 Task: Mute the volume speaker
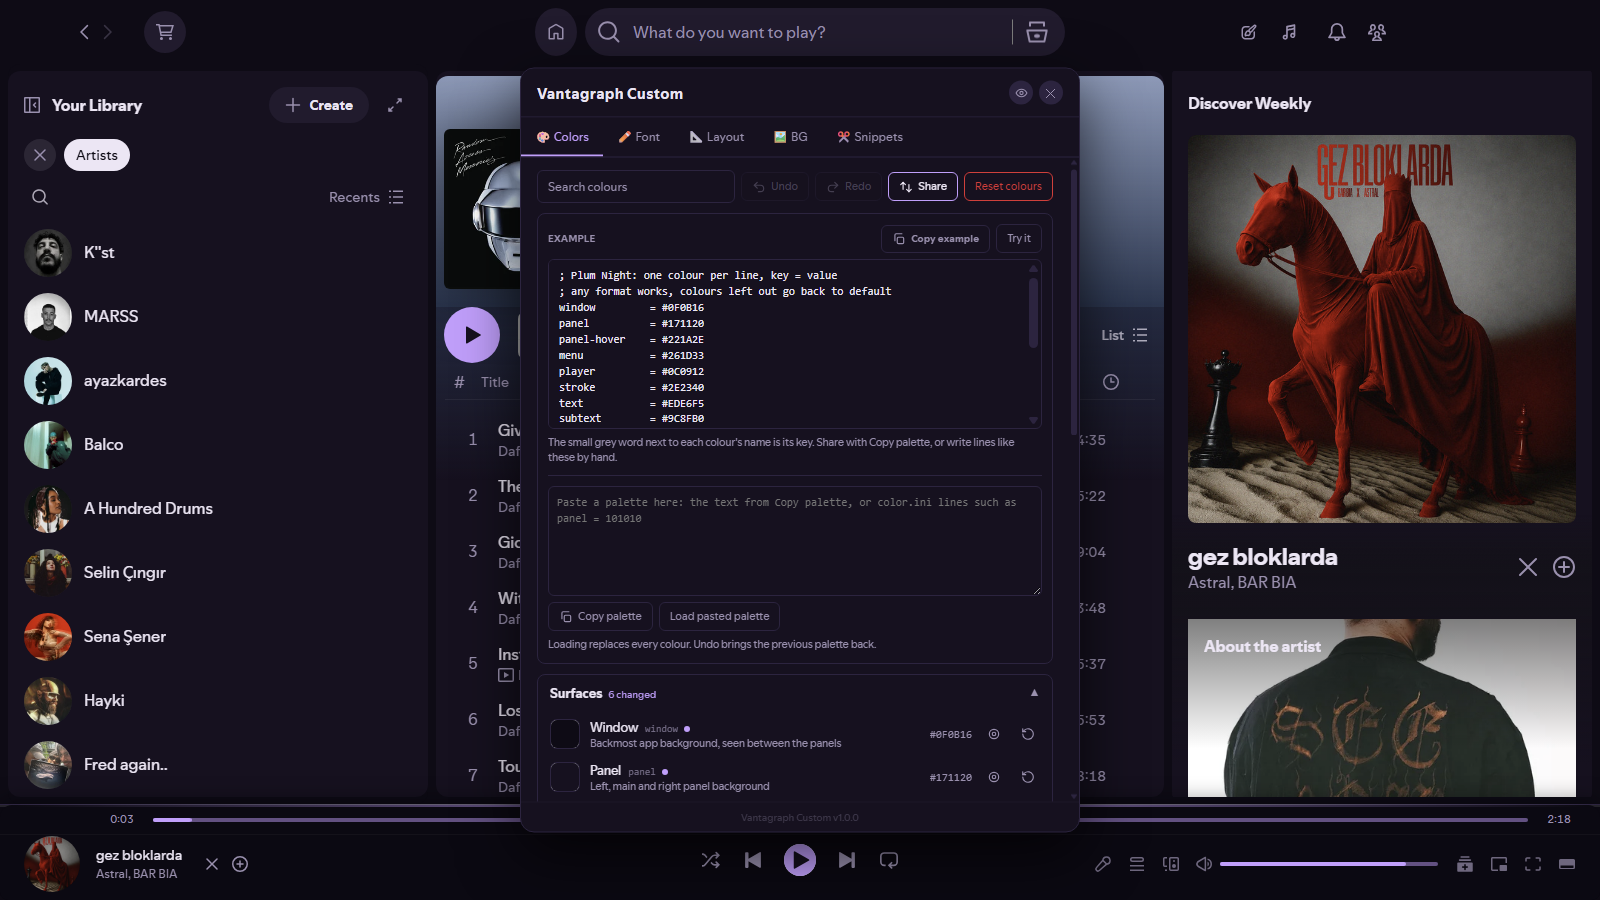[x=1204, y=864]
